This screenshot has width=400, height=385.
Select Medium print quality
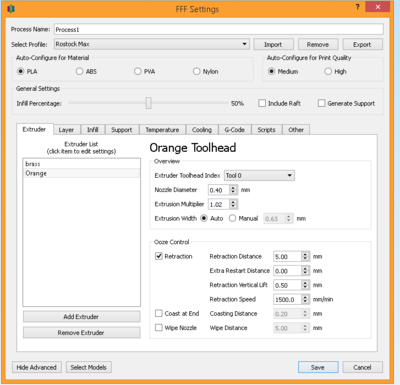272,71
